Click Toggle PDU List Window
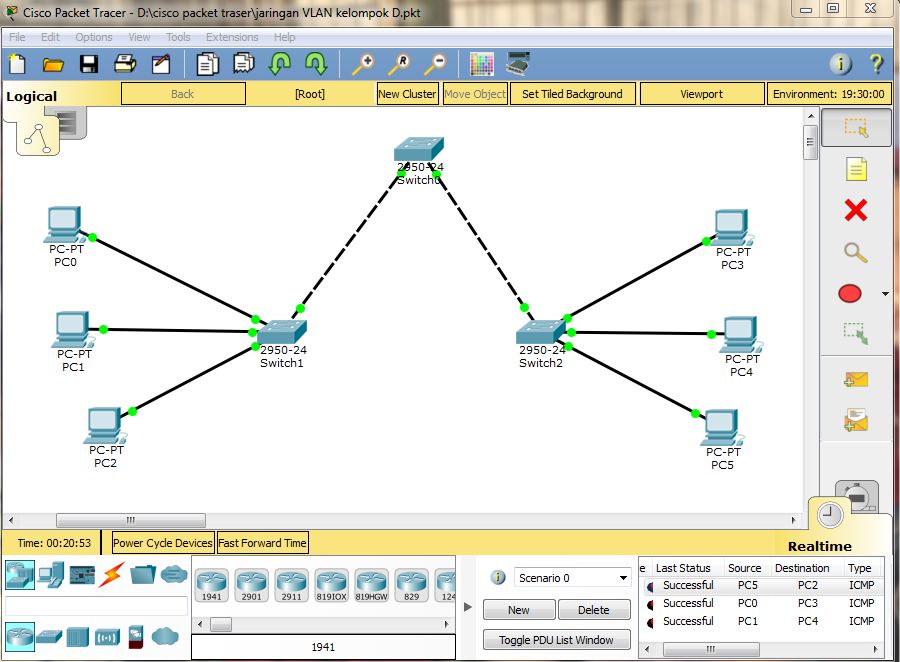900x662 pixels. [556, 640]
